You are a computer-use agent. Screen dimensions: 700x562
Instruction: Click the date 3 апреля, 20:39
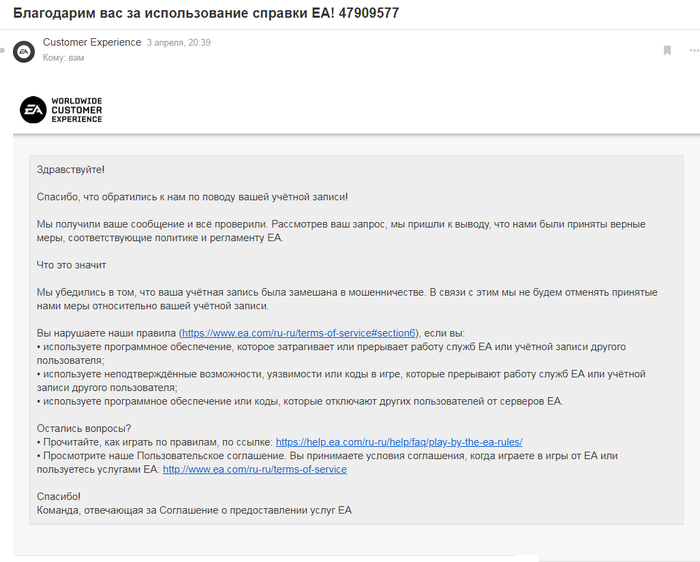click(179, 43)
